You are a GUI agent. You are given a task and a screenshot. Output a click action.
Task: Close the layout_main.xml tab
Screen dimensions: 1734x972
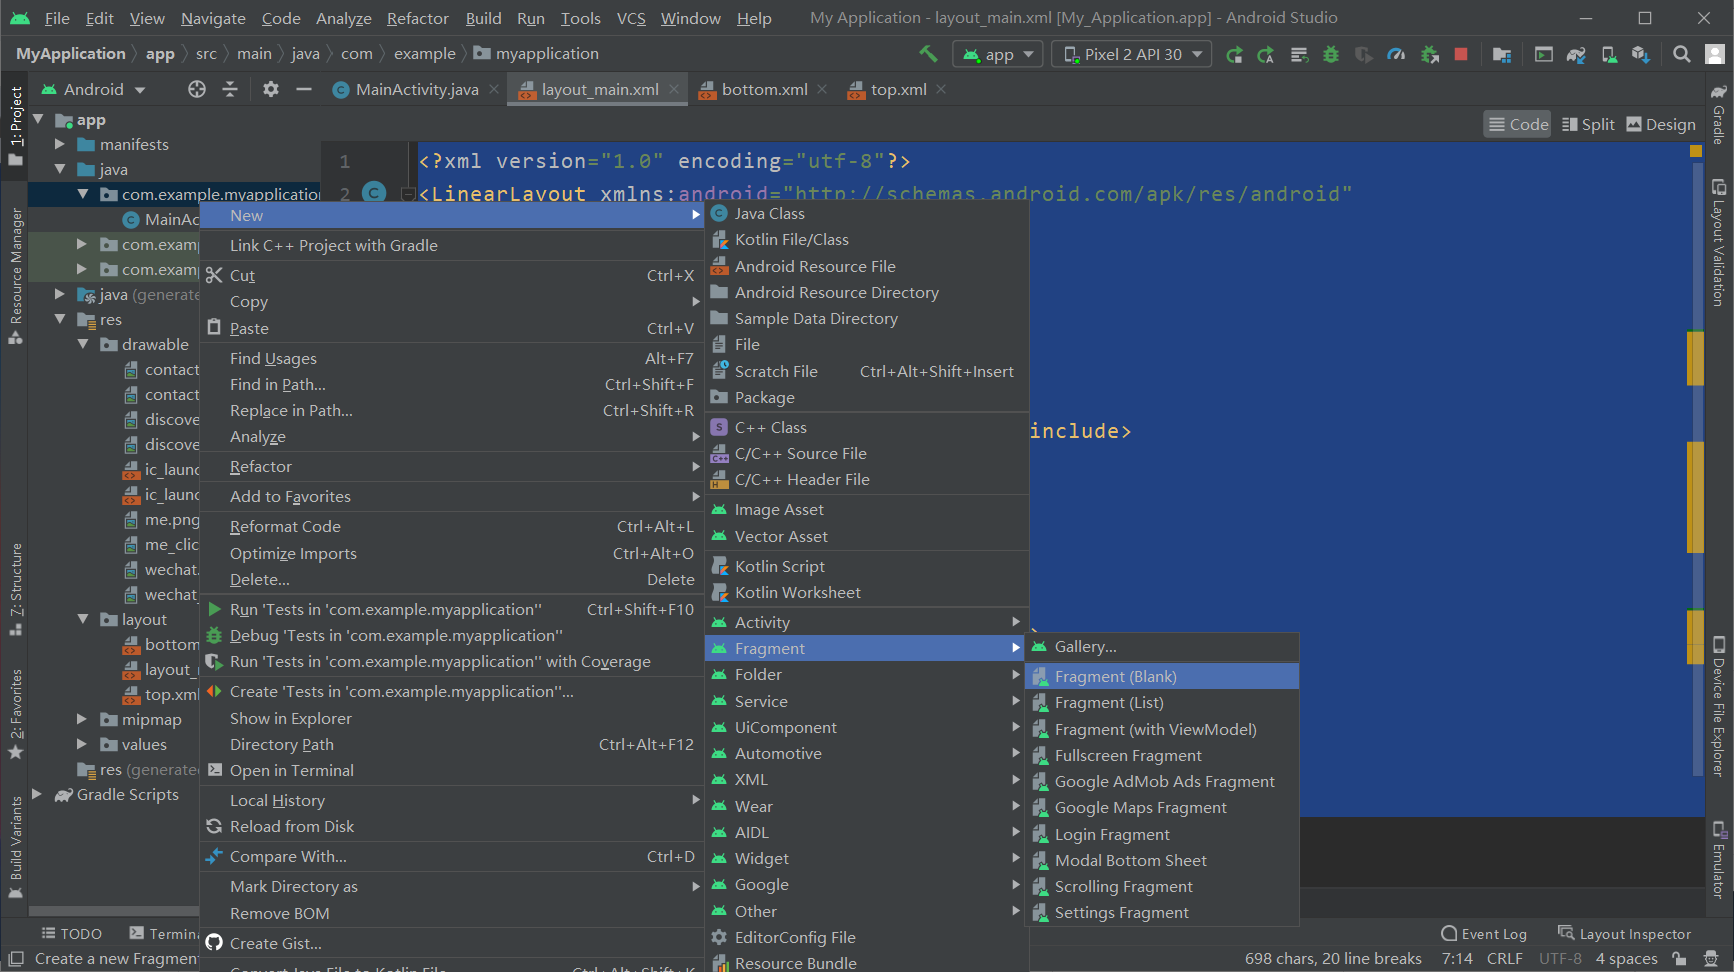pos(674,89)
